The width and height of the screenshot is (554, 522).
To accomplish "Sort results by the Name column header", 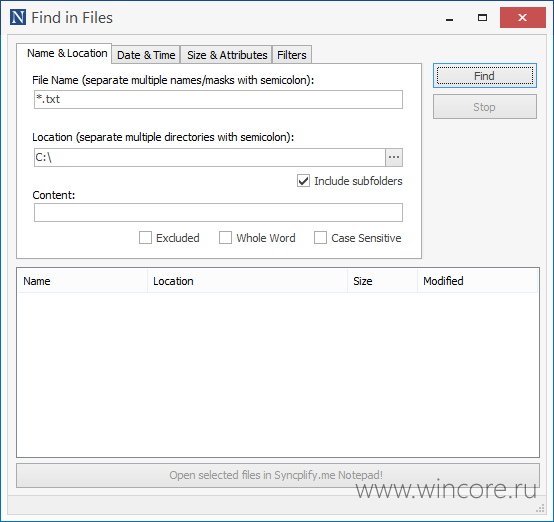I will coord(82,281).
